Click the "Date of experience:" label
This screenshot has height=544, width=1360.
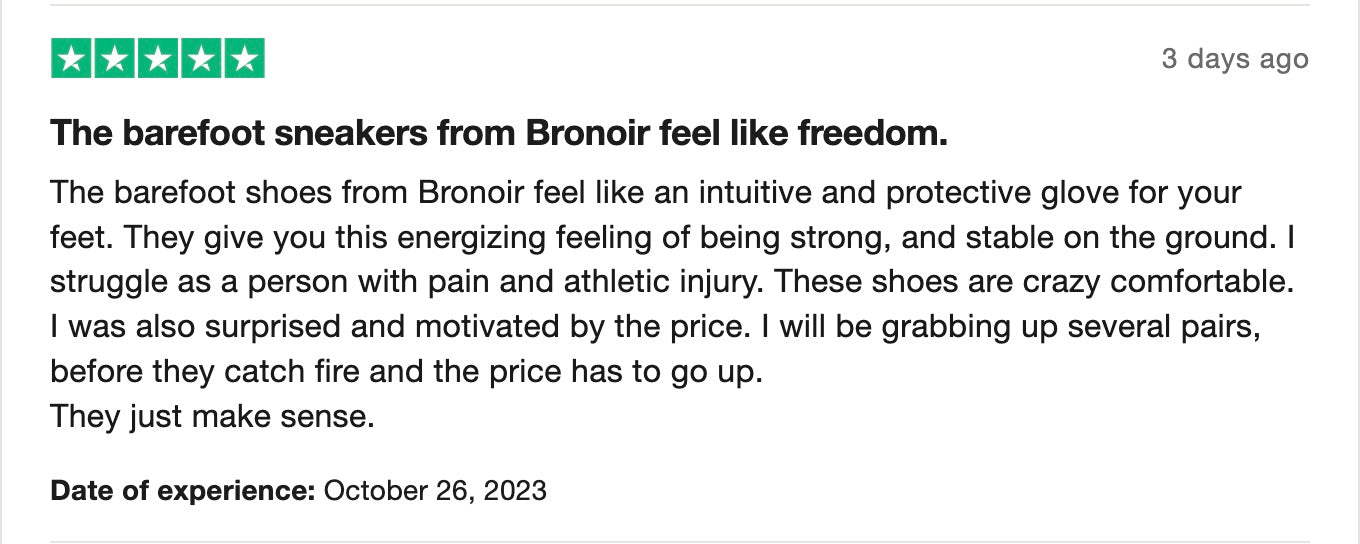183,491
